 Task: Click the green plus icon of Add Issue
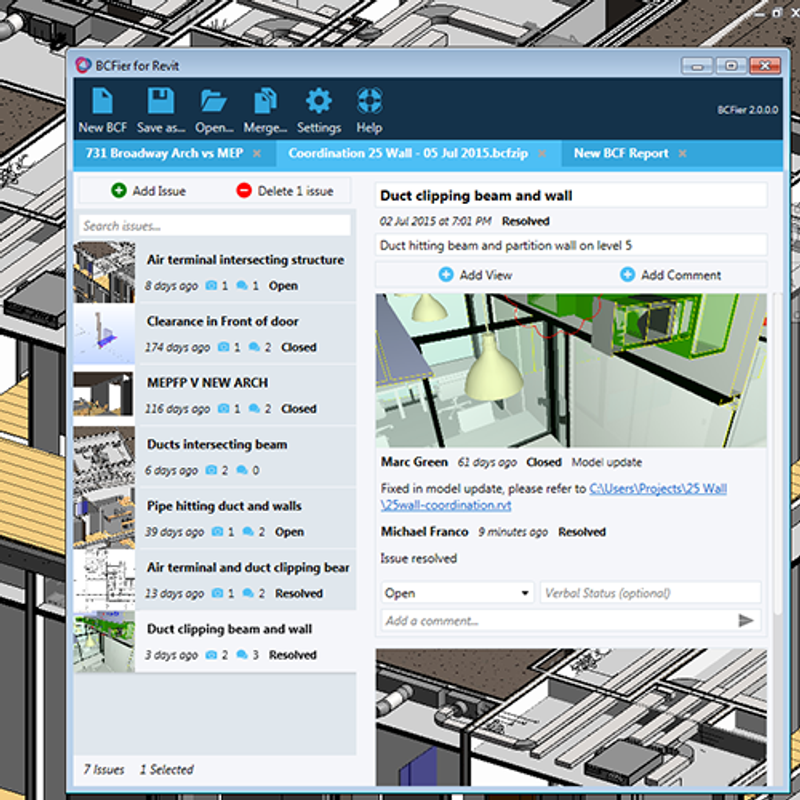(119, 191)
